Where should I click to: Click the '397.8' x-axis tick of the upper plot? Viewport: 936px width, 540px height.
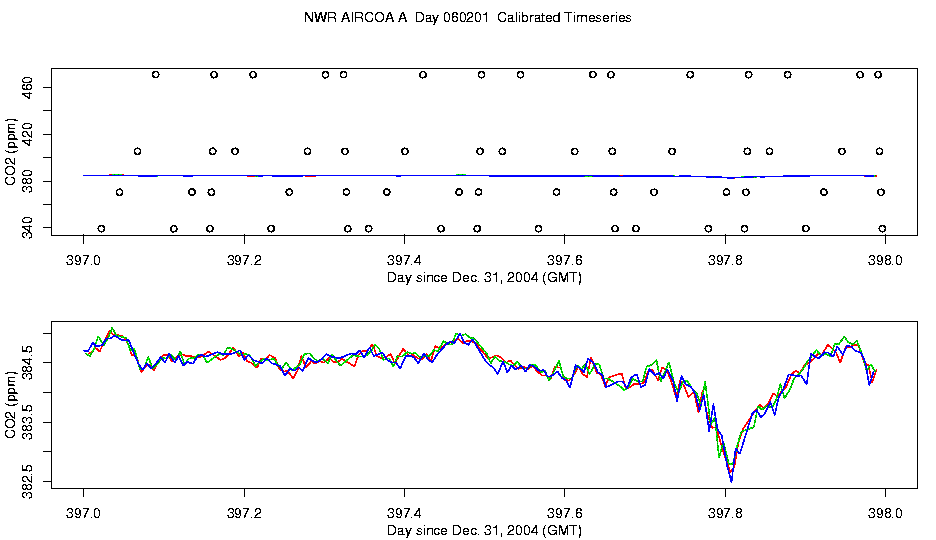[725, 260]
